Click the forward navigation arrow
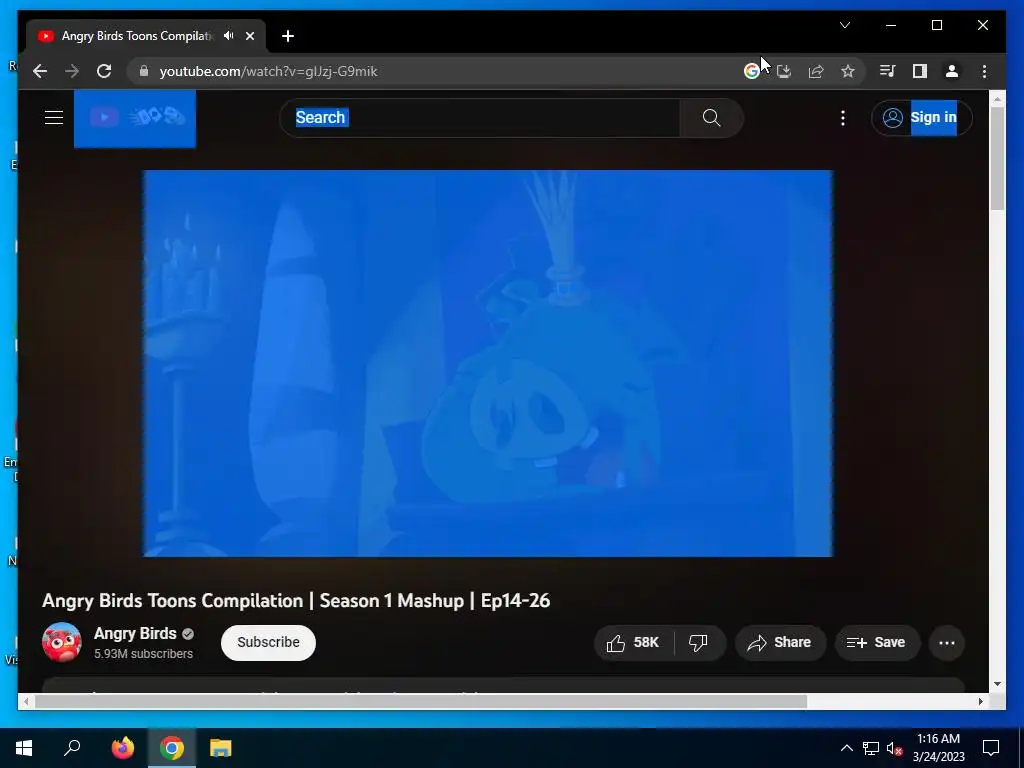 tap(72, 71)
